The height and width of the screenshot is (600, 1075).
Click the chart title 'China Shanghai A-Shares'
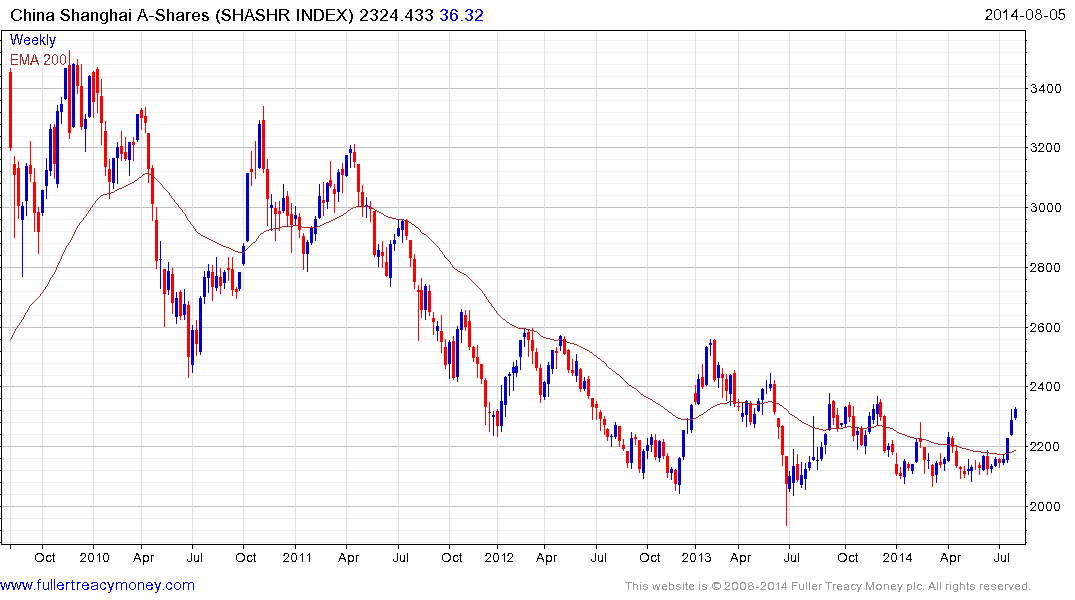[x=110, y=15]
